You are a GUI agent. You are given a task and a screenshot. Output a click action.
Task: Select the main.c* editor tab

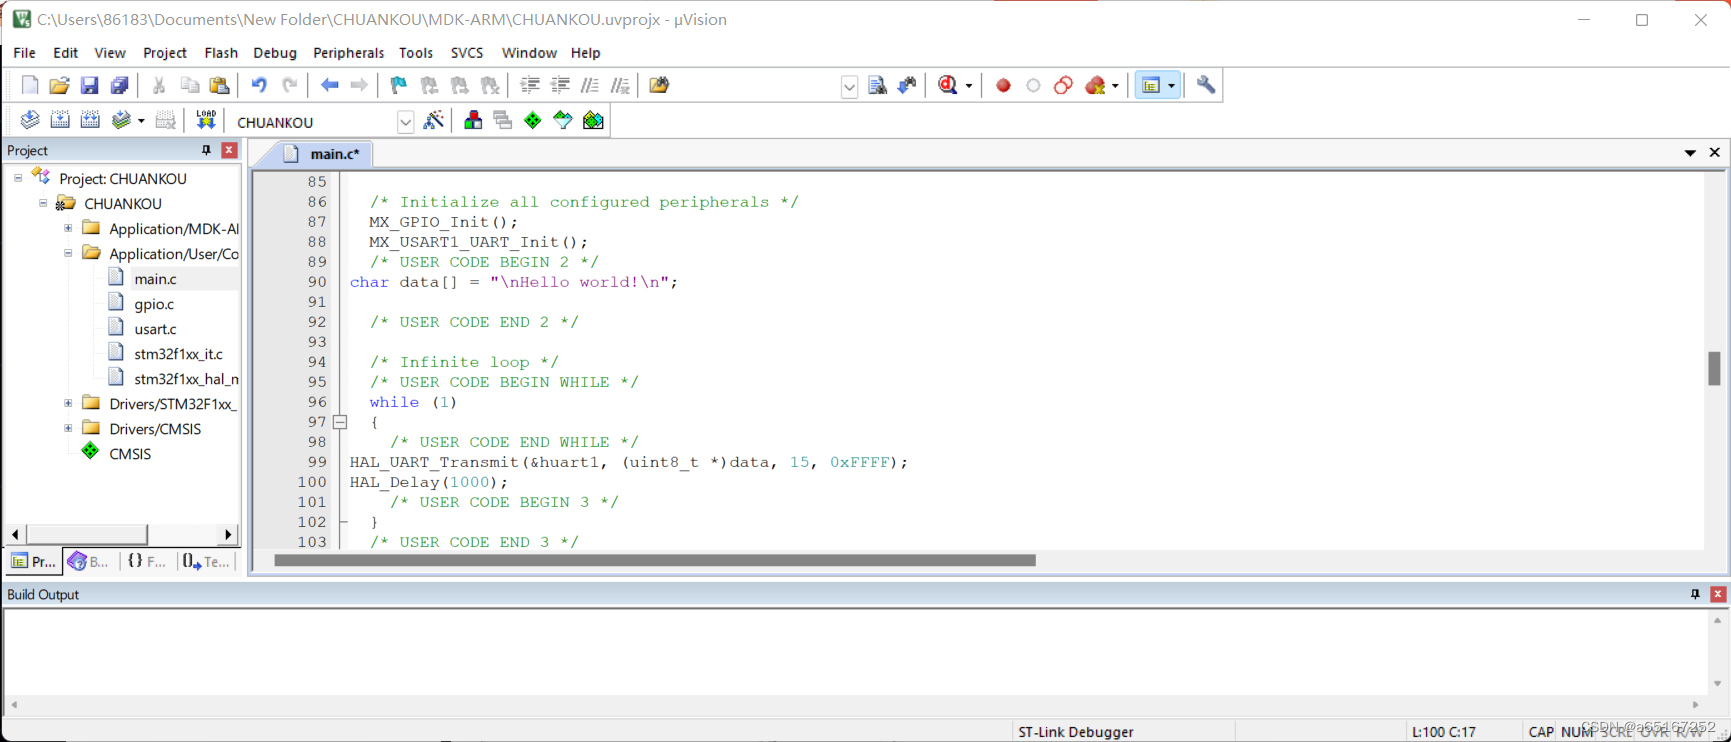click(x=322, y=154)
